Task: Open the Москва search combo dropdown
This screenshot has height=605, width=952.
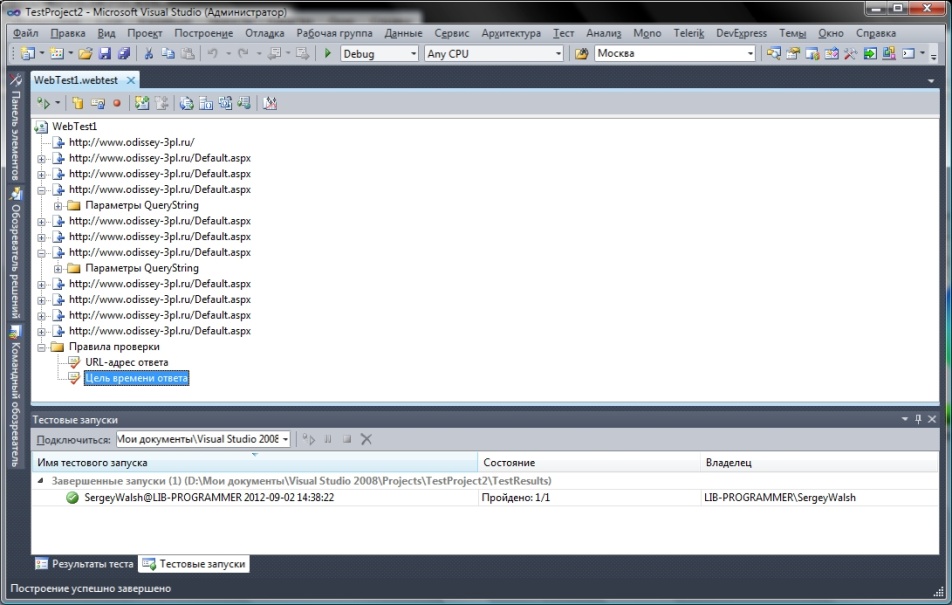Action: 750,53
